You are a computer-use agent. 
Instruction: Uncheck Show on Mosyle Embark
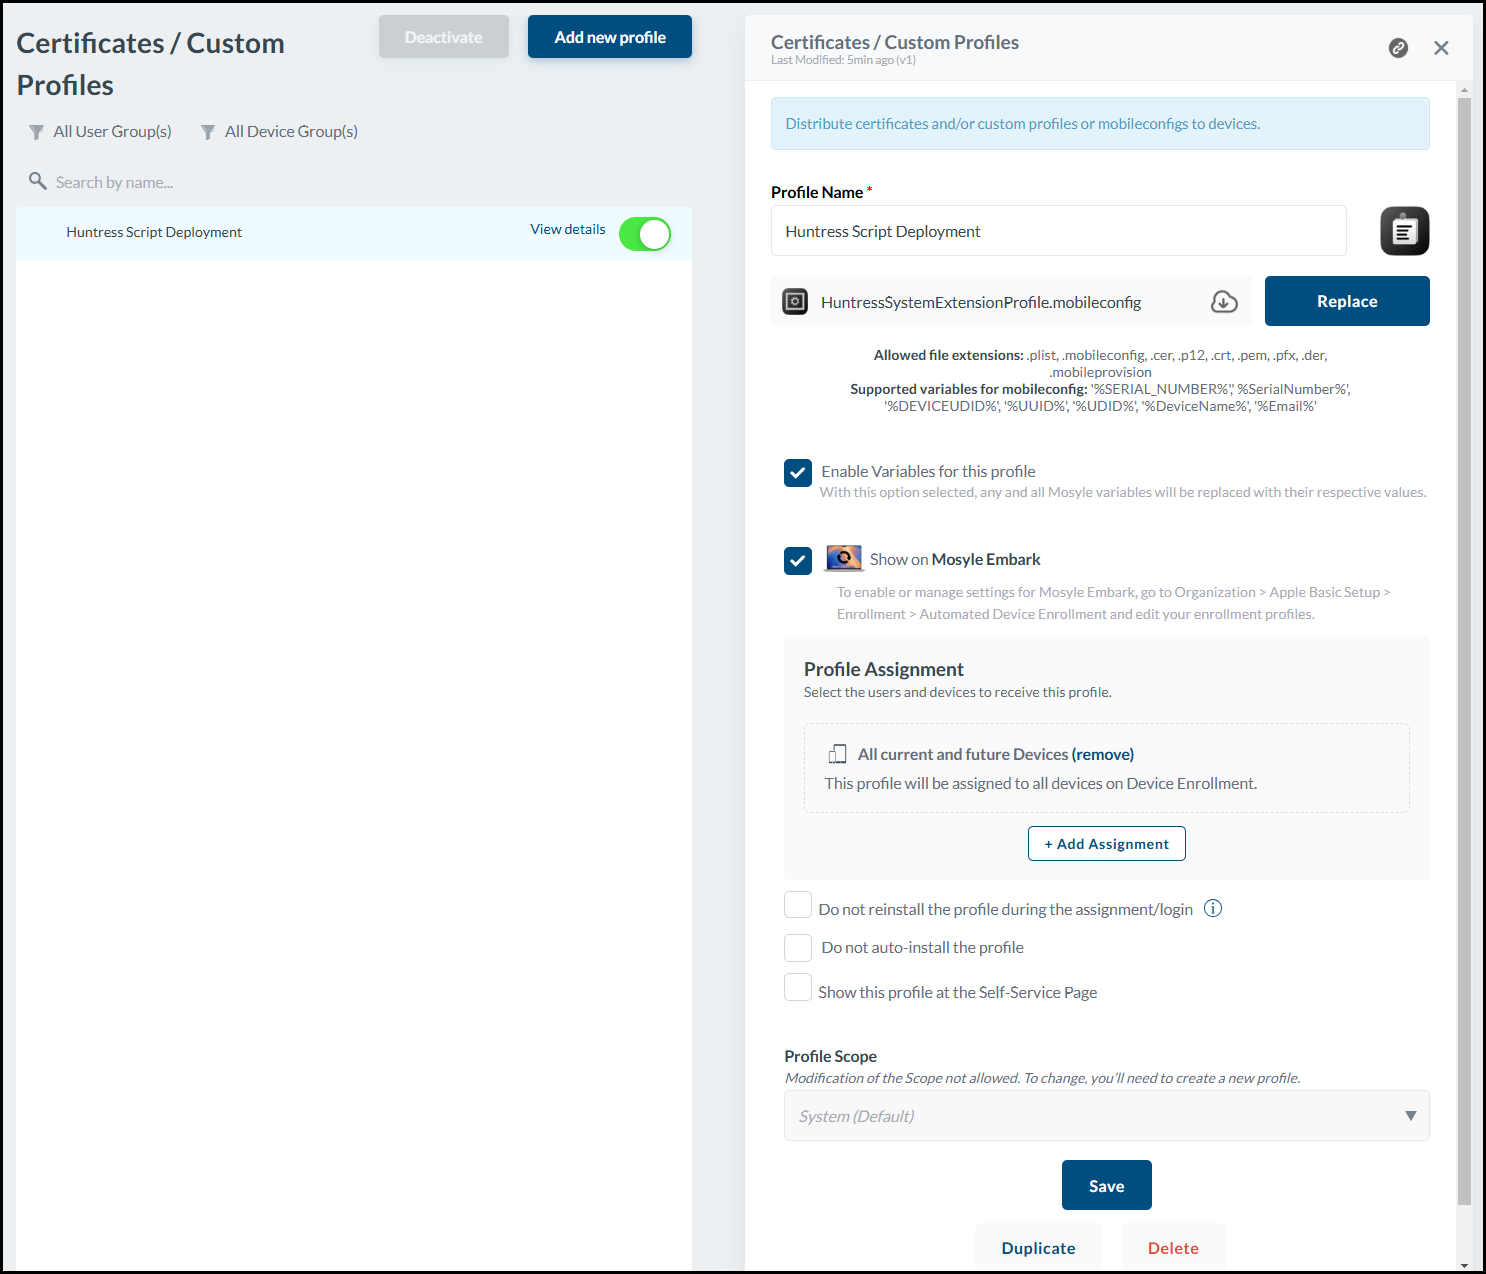[x=798, y=561]
